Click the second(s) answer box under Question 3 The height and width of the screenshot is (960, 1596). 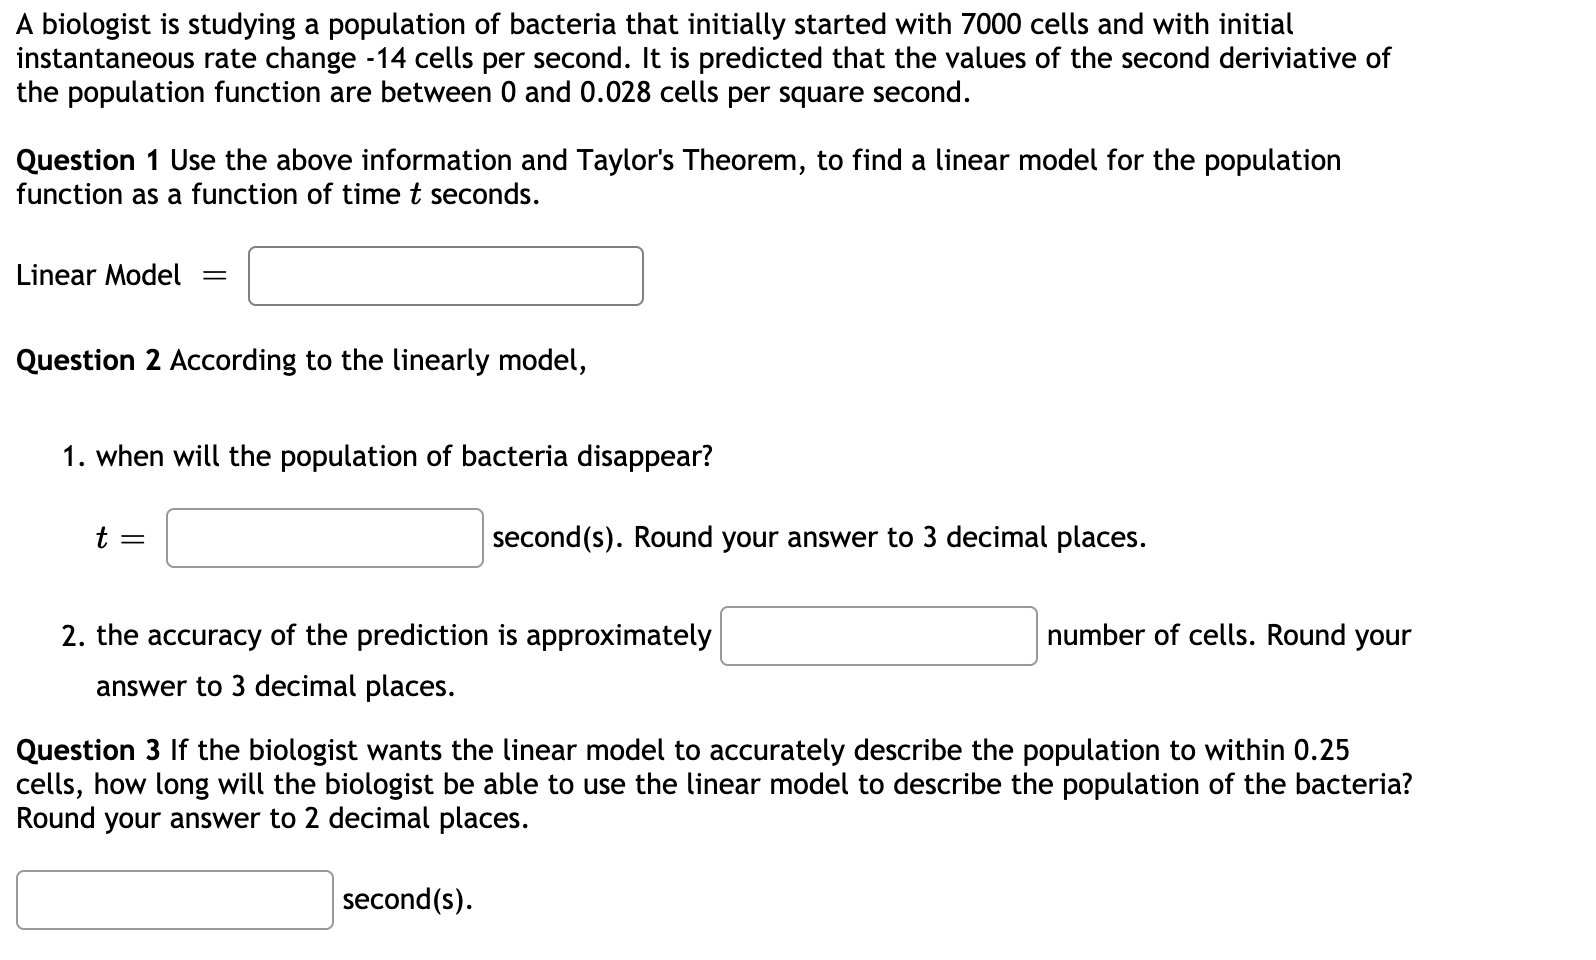pos(174,899)
